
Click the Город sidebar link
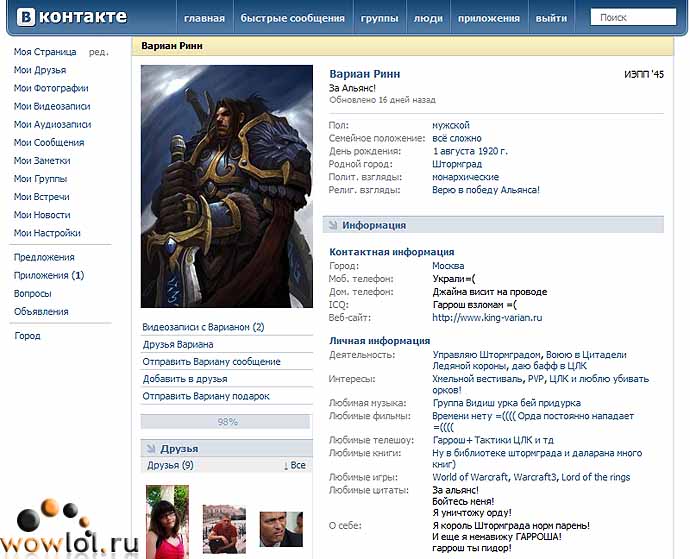click(x=27, y=335)
